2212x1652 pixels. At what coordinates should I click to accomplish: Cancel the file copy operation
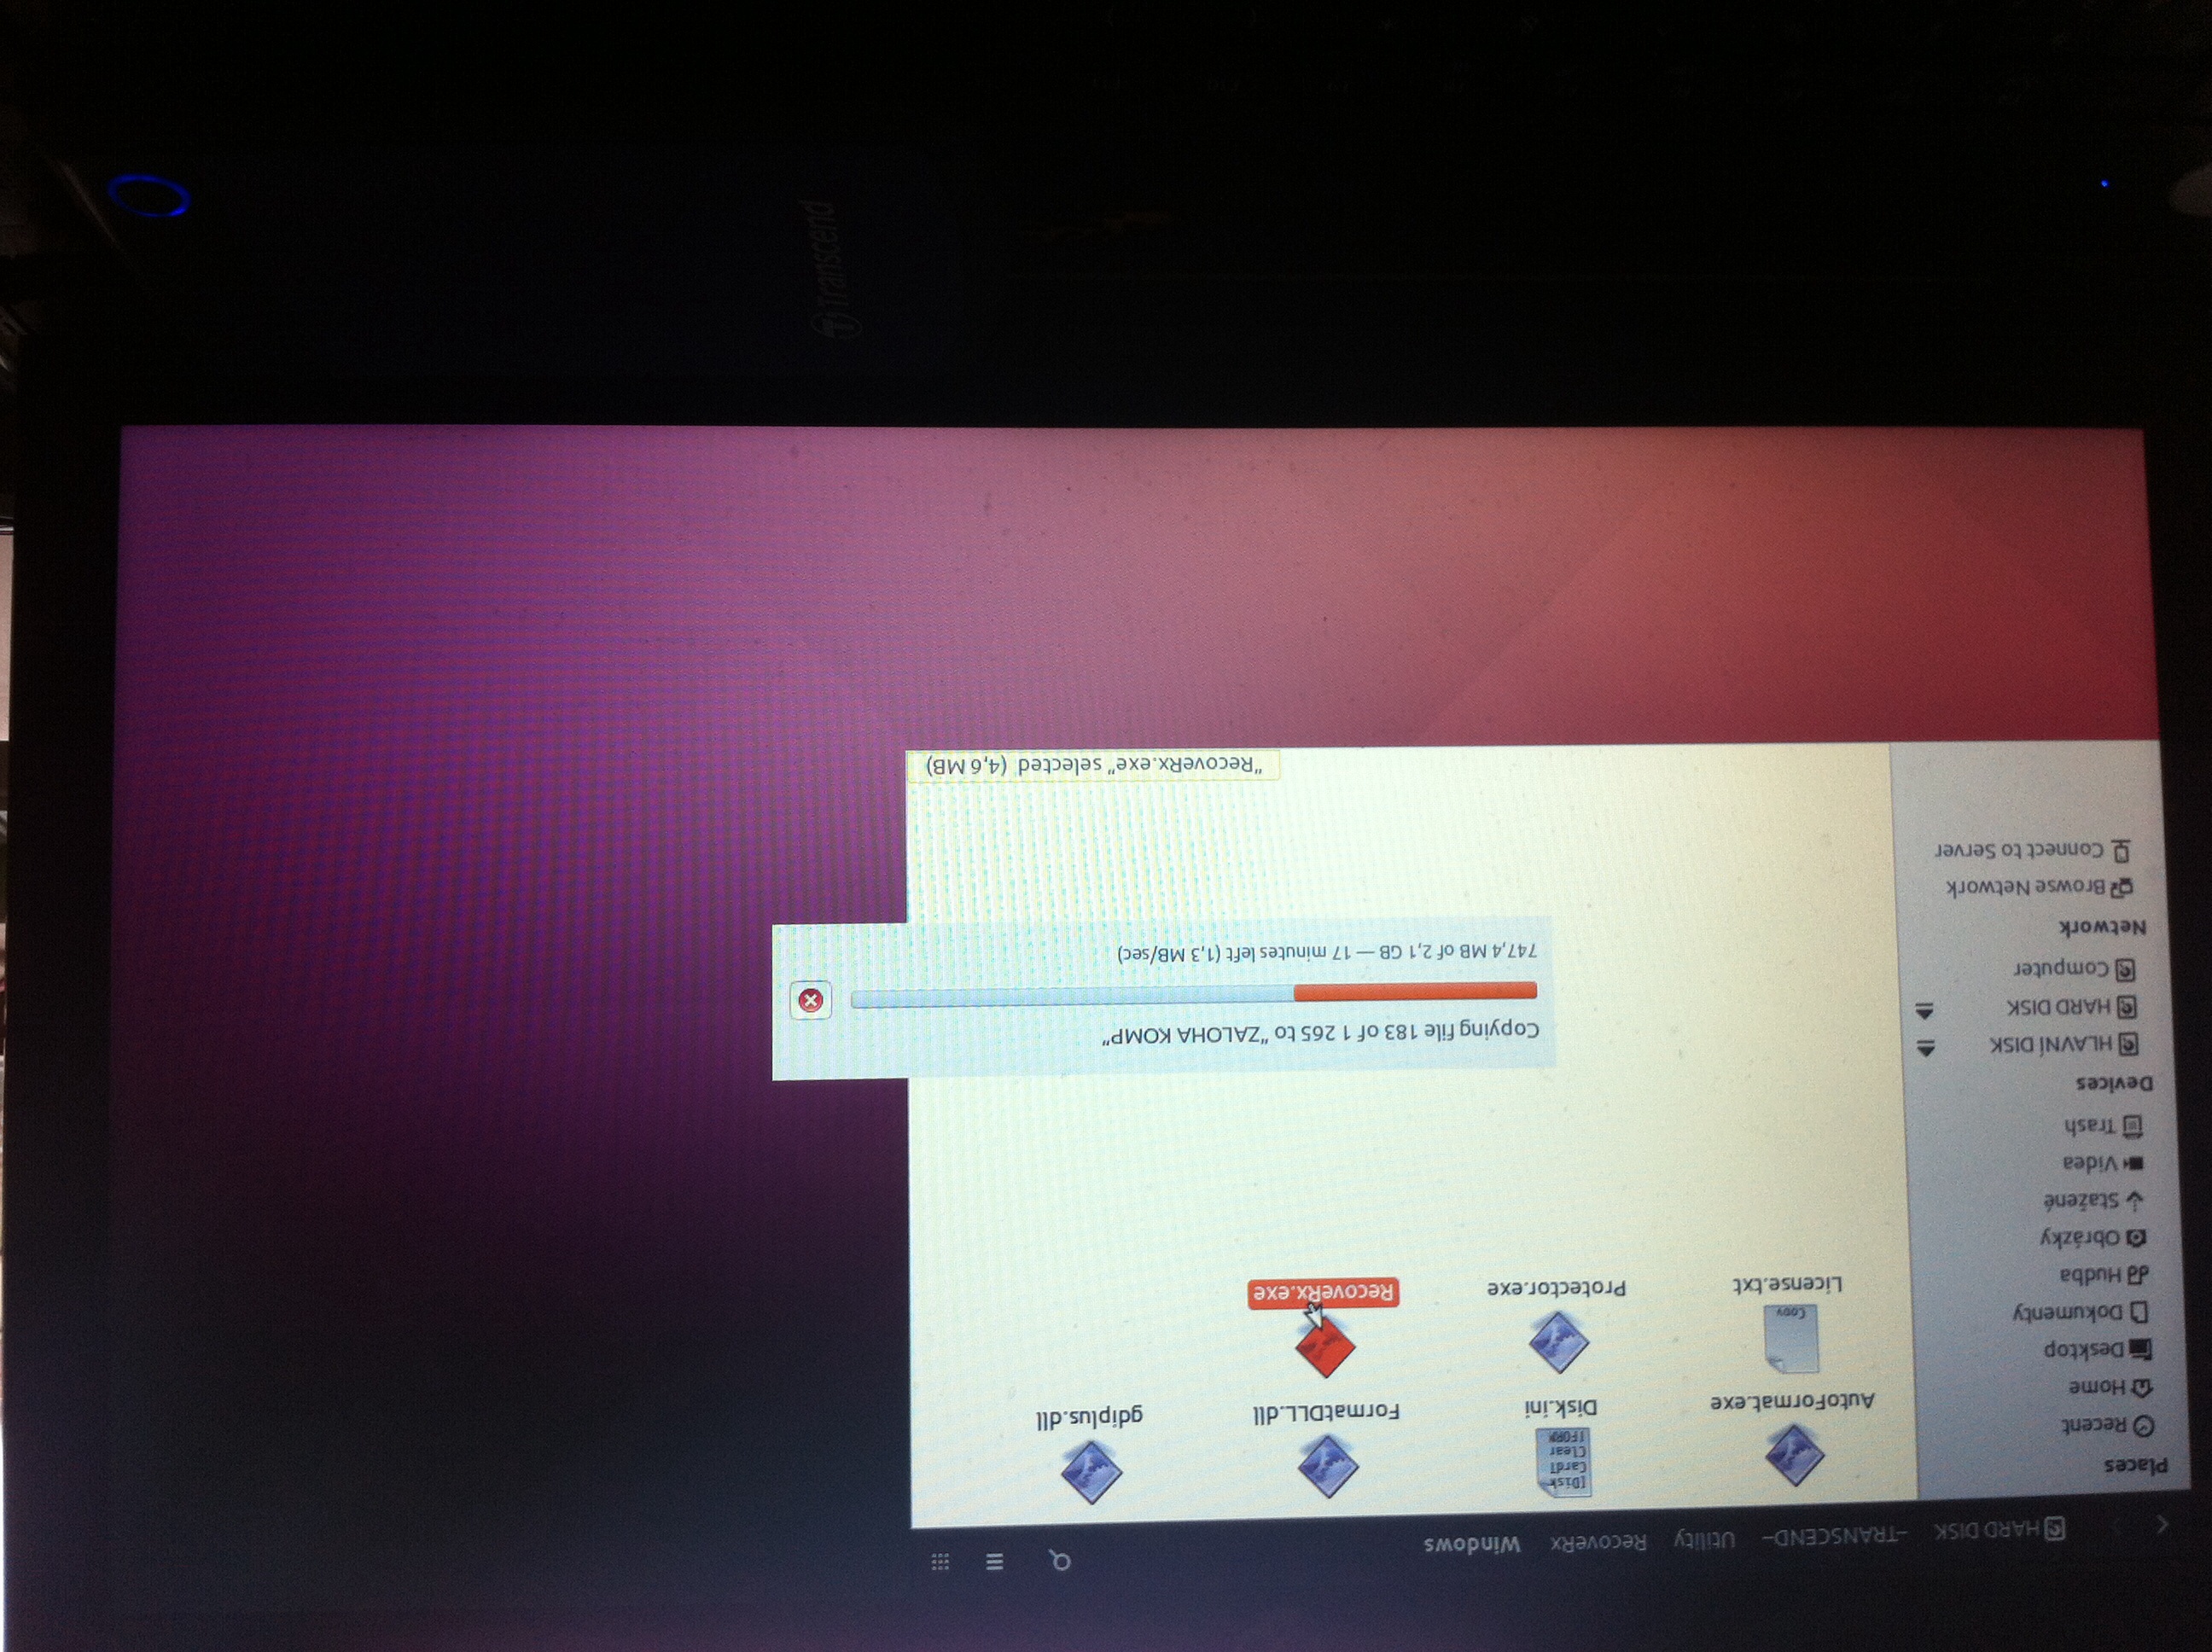click(810, 1000)
